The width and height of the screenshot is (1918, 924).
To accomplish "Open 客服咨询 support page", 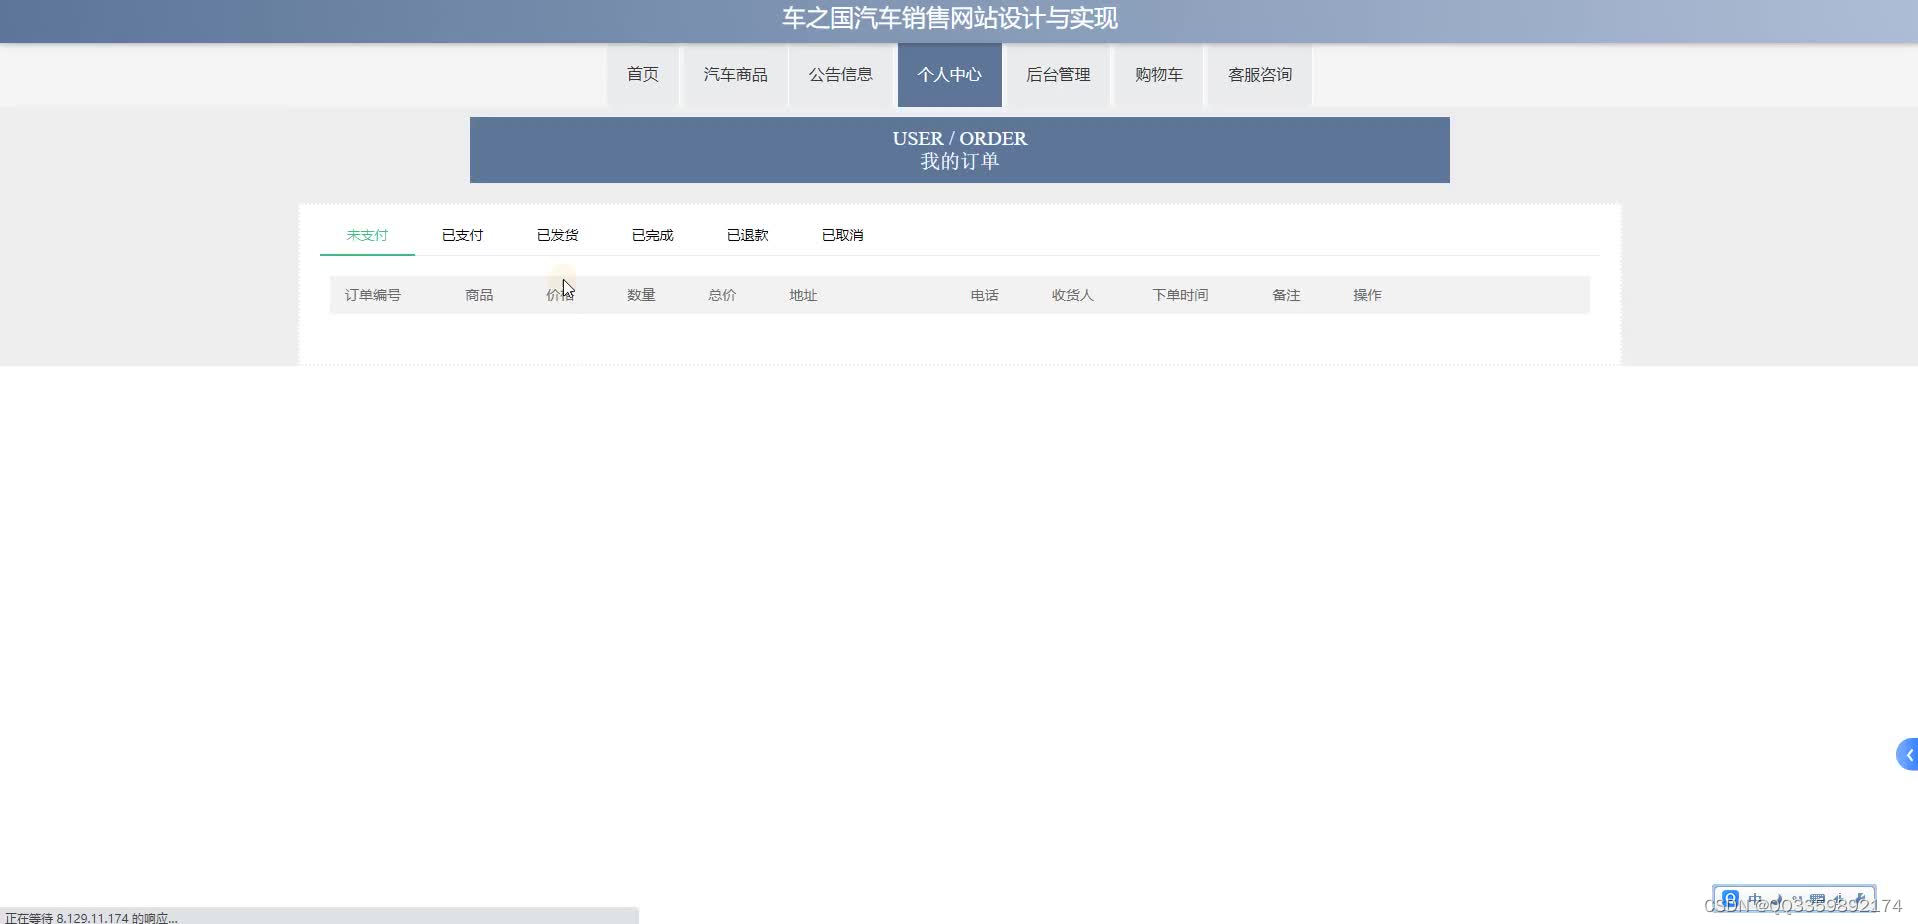I will pyautogui.click(x=1259, y=74).
